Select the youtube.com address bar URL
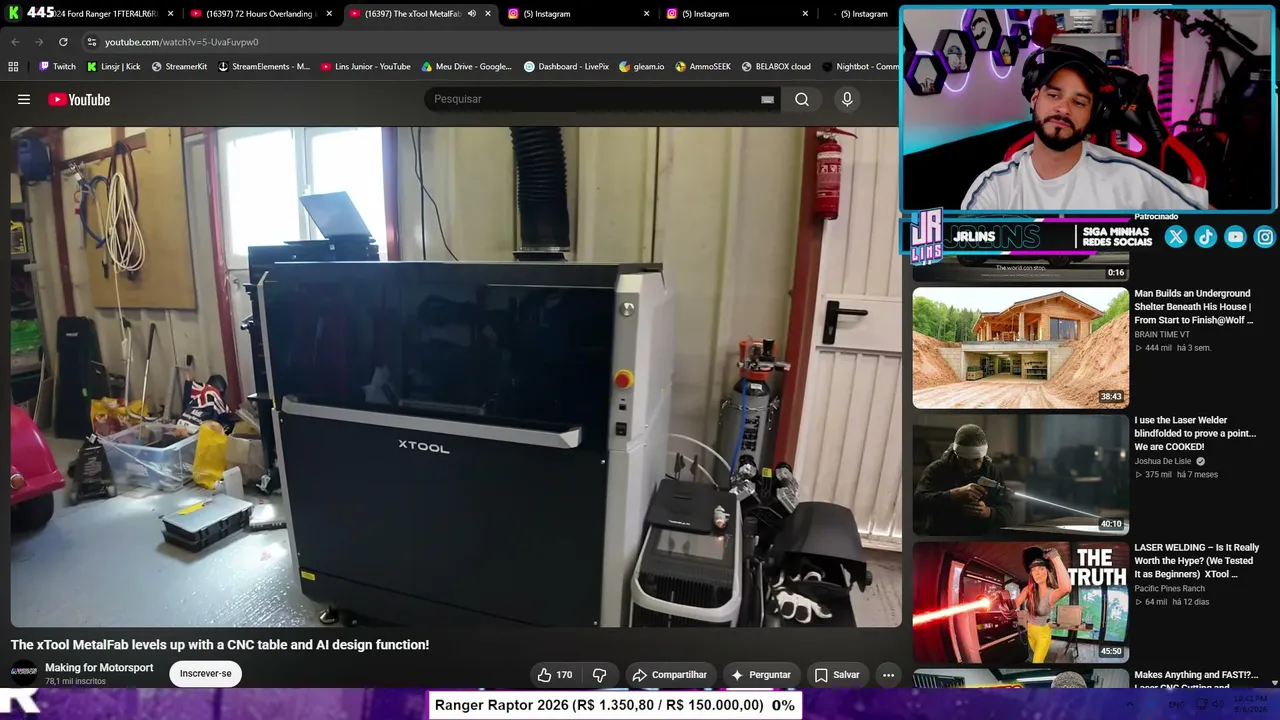1280x720 pixels. (x=181, y=42)
